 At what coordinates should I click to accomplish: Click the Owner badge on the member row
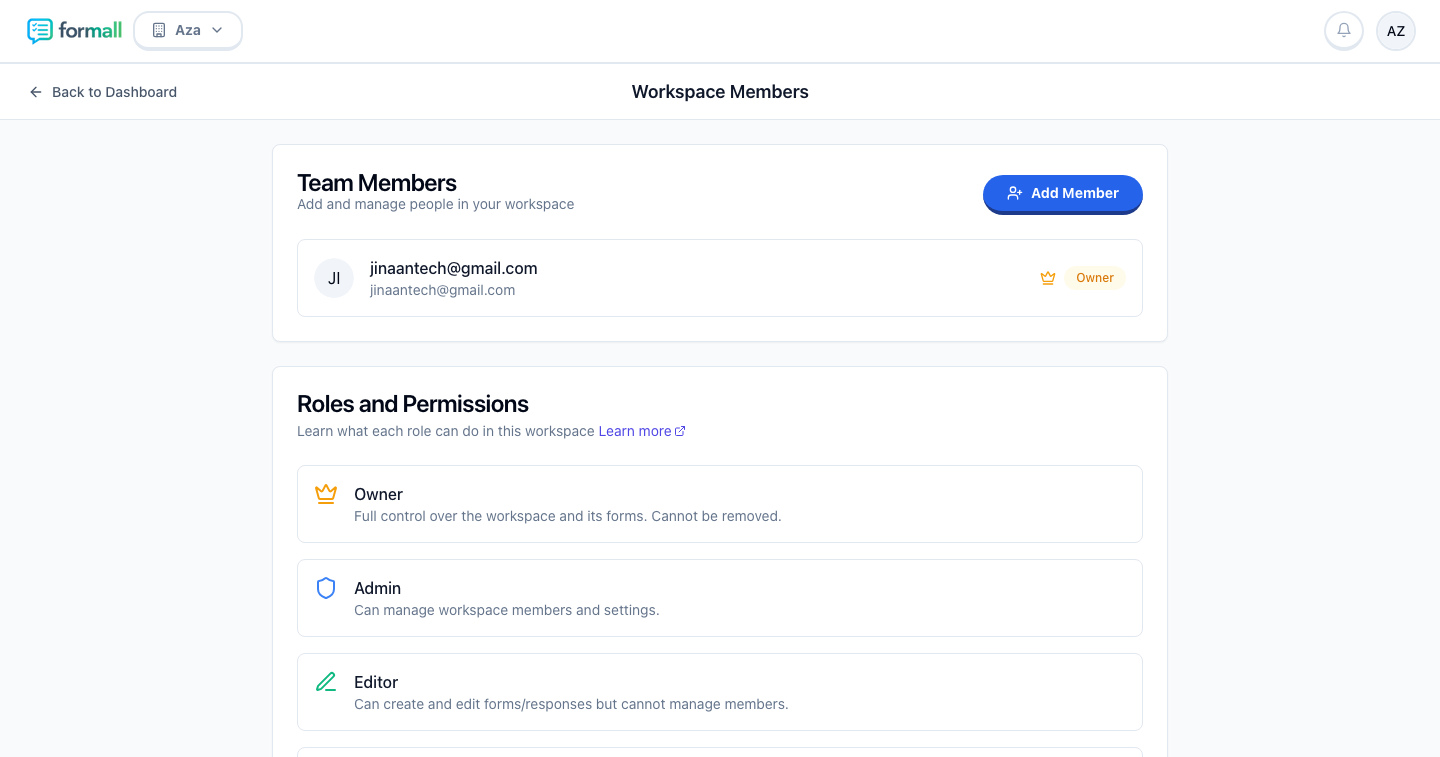tap(1095, 278)
